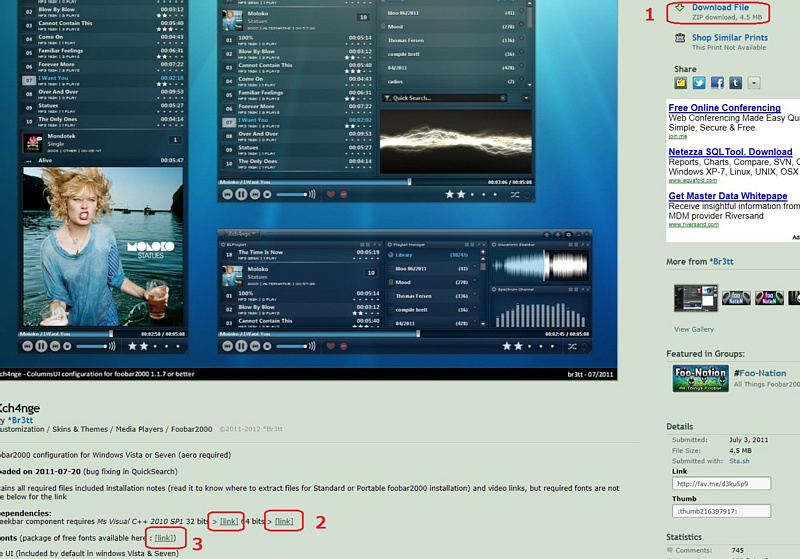Open dropdown right of Quick Search
800x559 pixels.
[526, 98]
